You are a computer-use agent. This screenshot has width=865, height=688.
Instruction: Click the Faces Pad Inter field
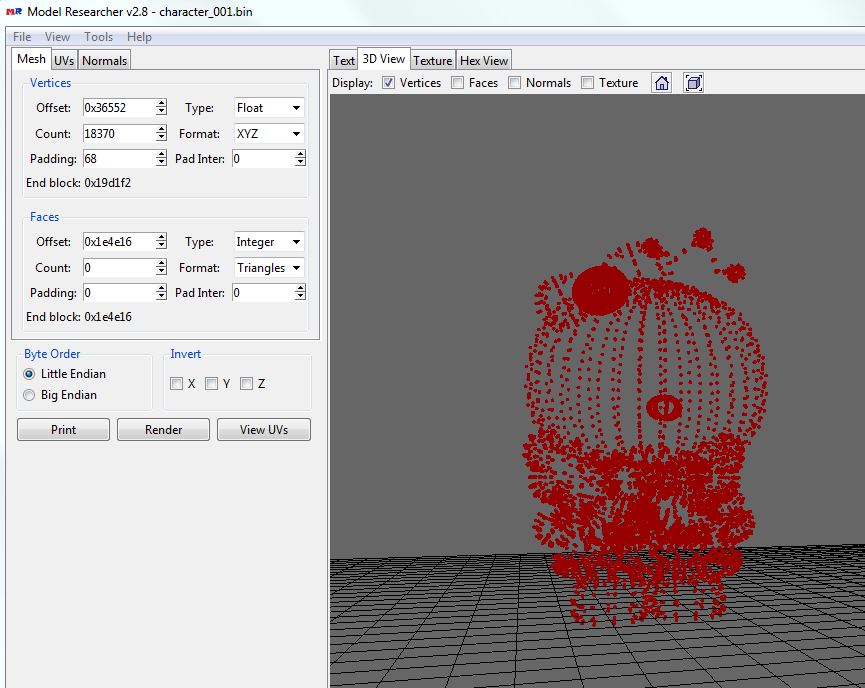point(264,293)
